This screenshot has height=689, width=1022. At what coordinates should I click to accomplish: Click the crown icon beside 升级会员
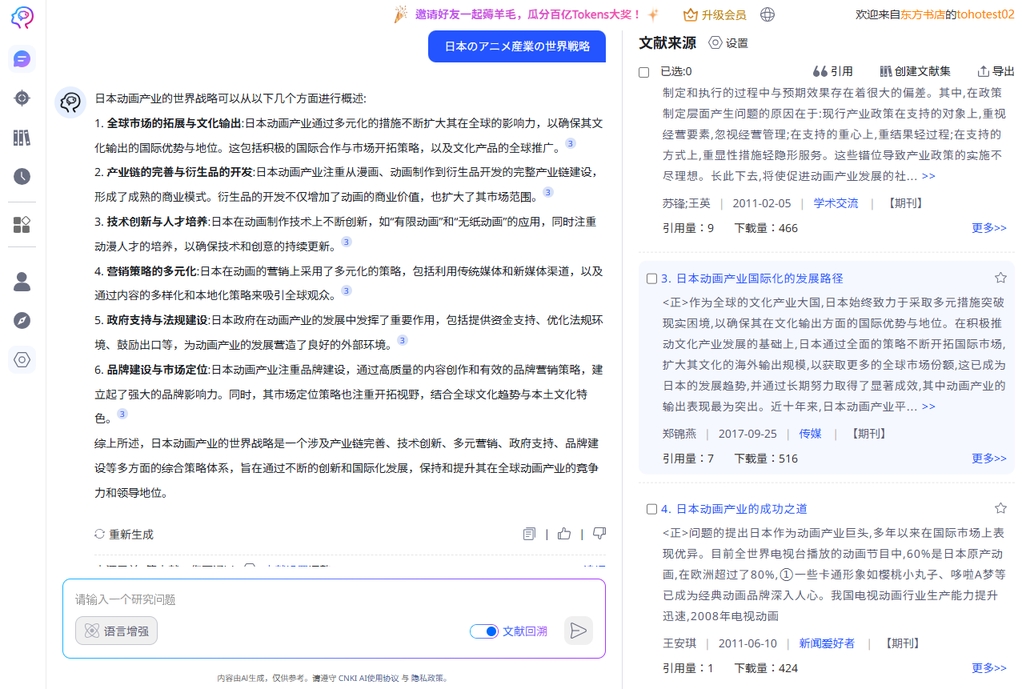(x=690, y=14)
